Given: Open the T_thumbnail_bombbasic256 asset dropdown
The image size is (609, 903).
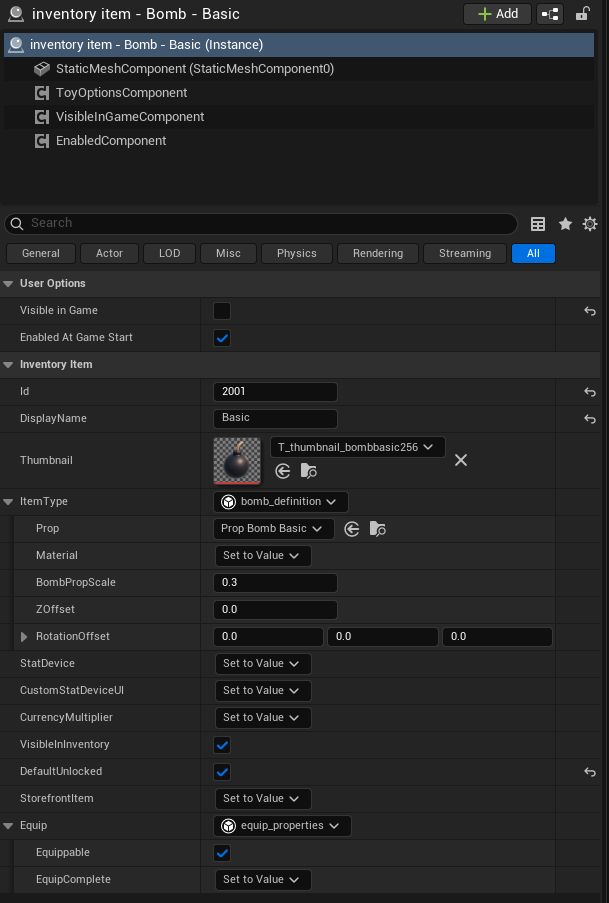Looking at the screenshot, I should coord(357,447).
